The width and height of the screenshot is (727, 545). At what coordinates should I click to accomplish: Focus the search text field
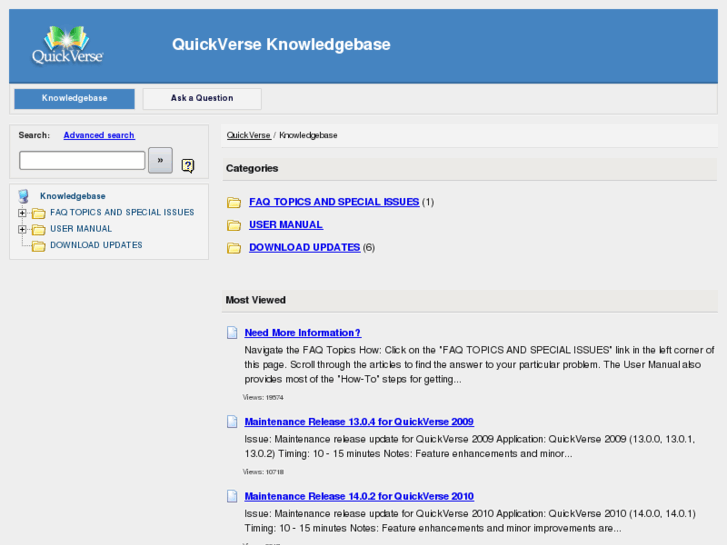click(82, 160)
